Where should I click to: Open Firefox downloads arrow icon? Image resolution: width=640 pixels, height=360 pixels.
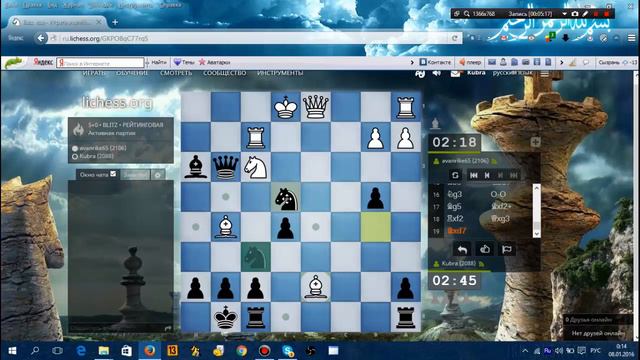pos(566,38)
